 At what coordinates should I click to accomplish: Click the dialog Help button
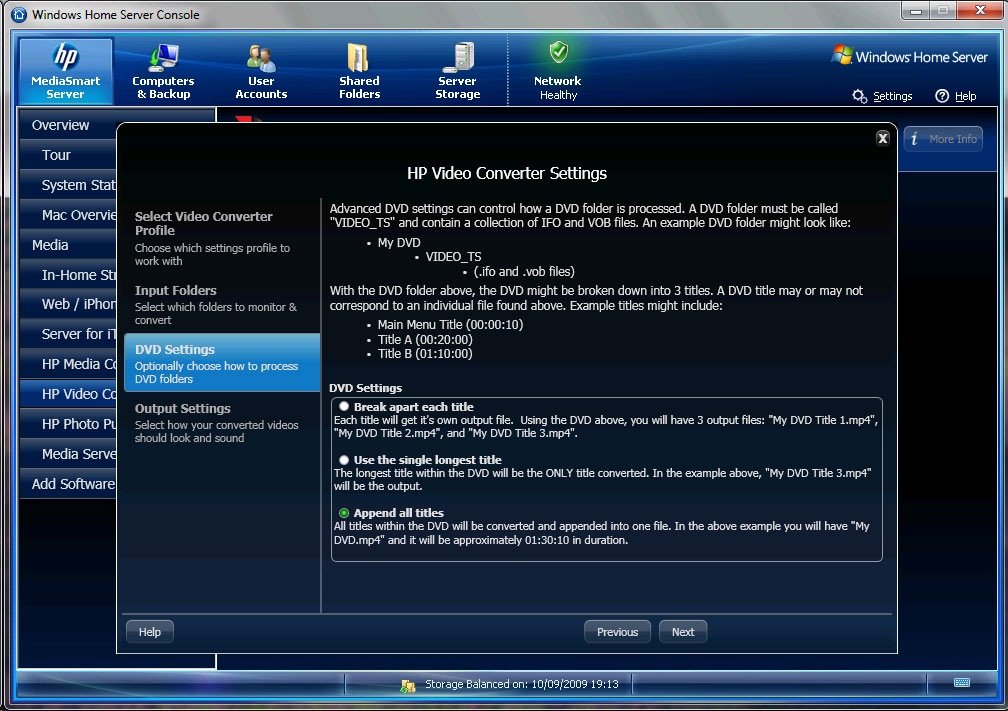150,632
